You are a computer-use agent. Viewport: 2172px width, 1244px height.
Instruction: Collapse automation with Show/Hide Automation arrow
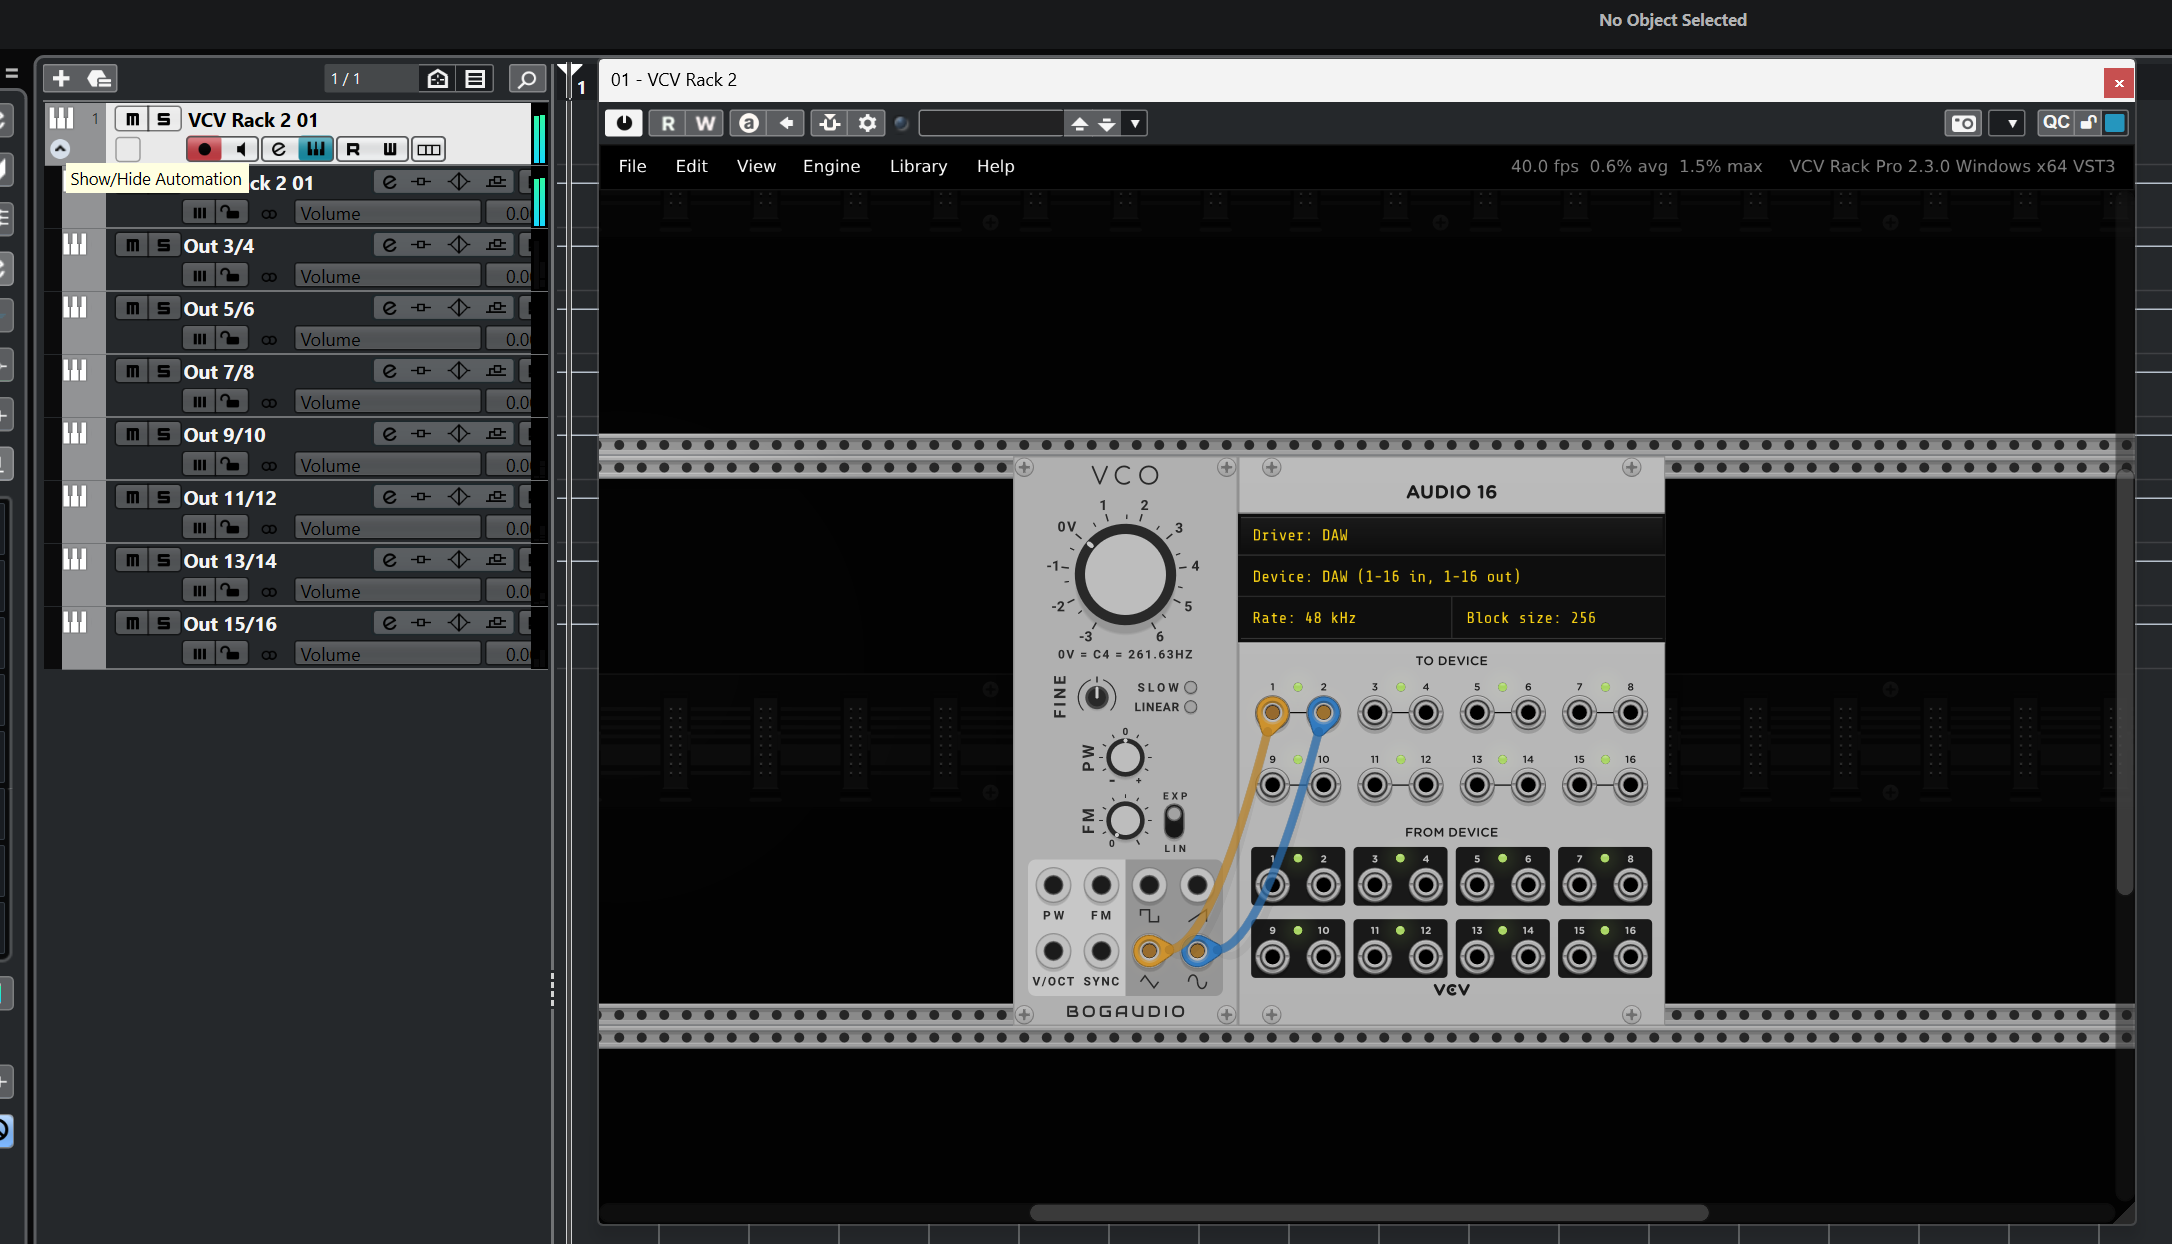pos(60,149)
